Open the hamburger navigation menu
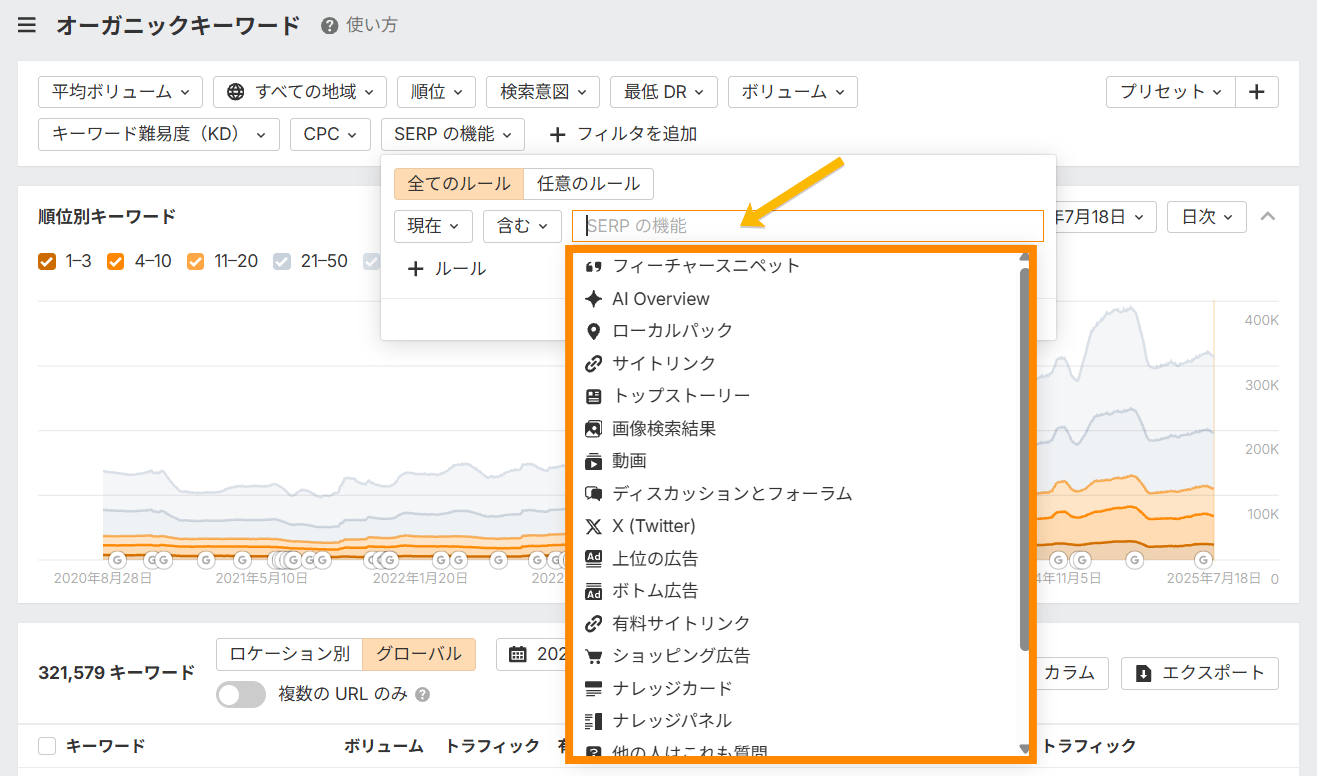Viewport: 1317px width, 776px height. tap(26, 25)
